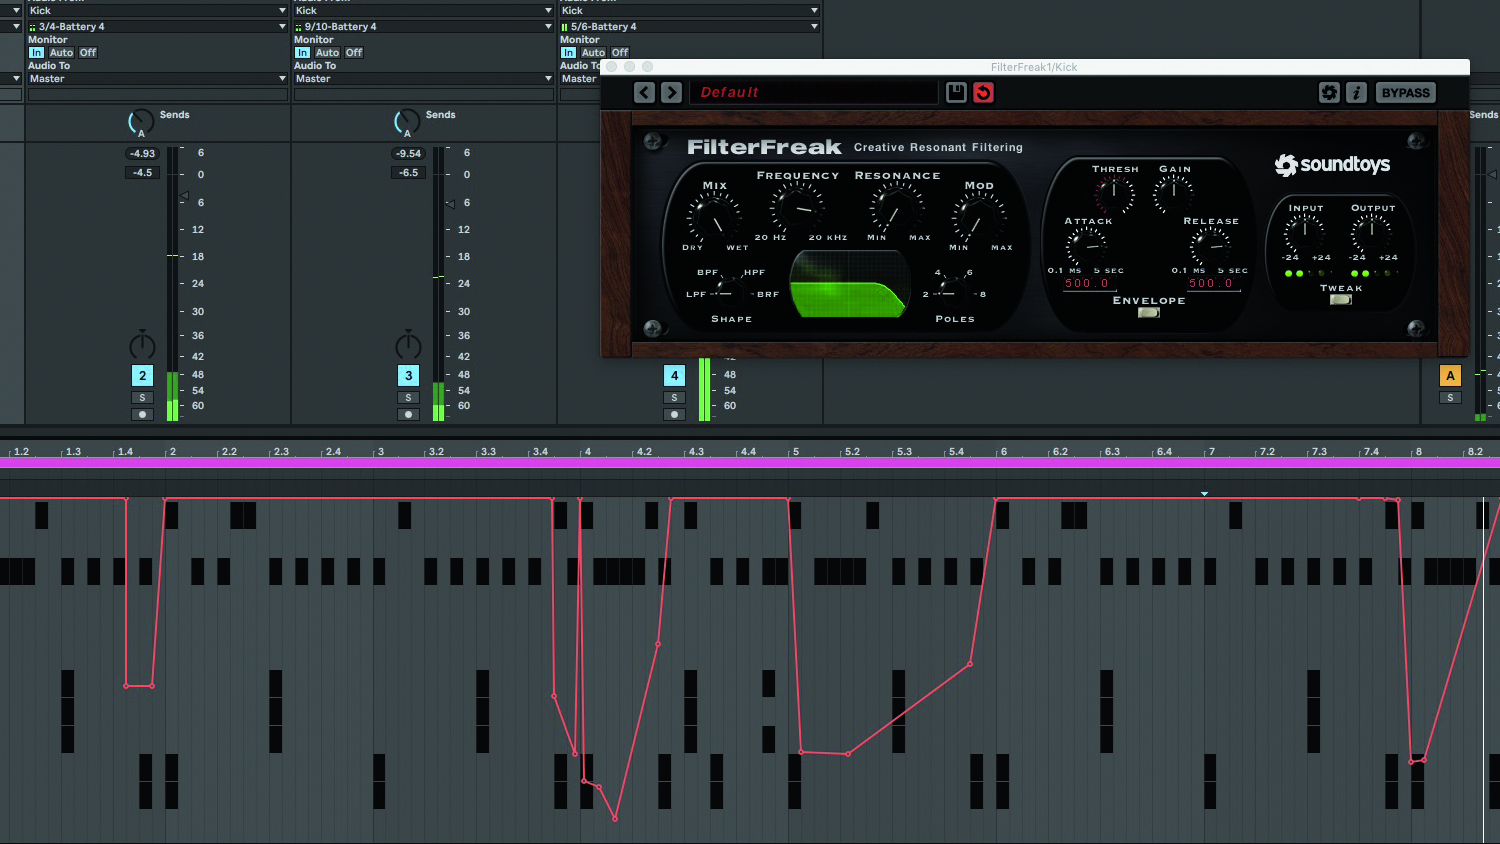Toggle the Envelope switch in FilterFreak

click(x=1149, y=313)
